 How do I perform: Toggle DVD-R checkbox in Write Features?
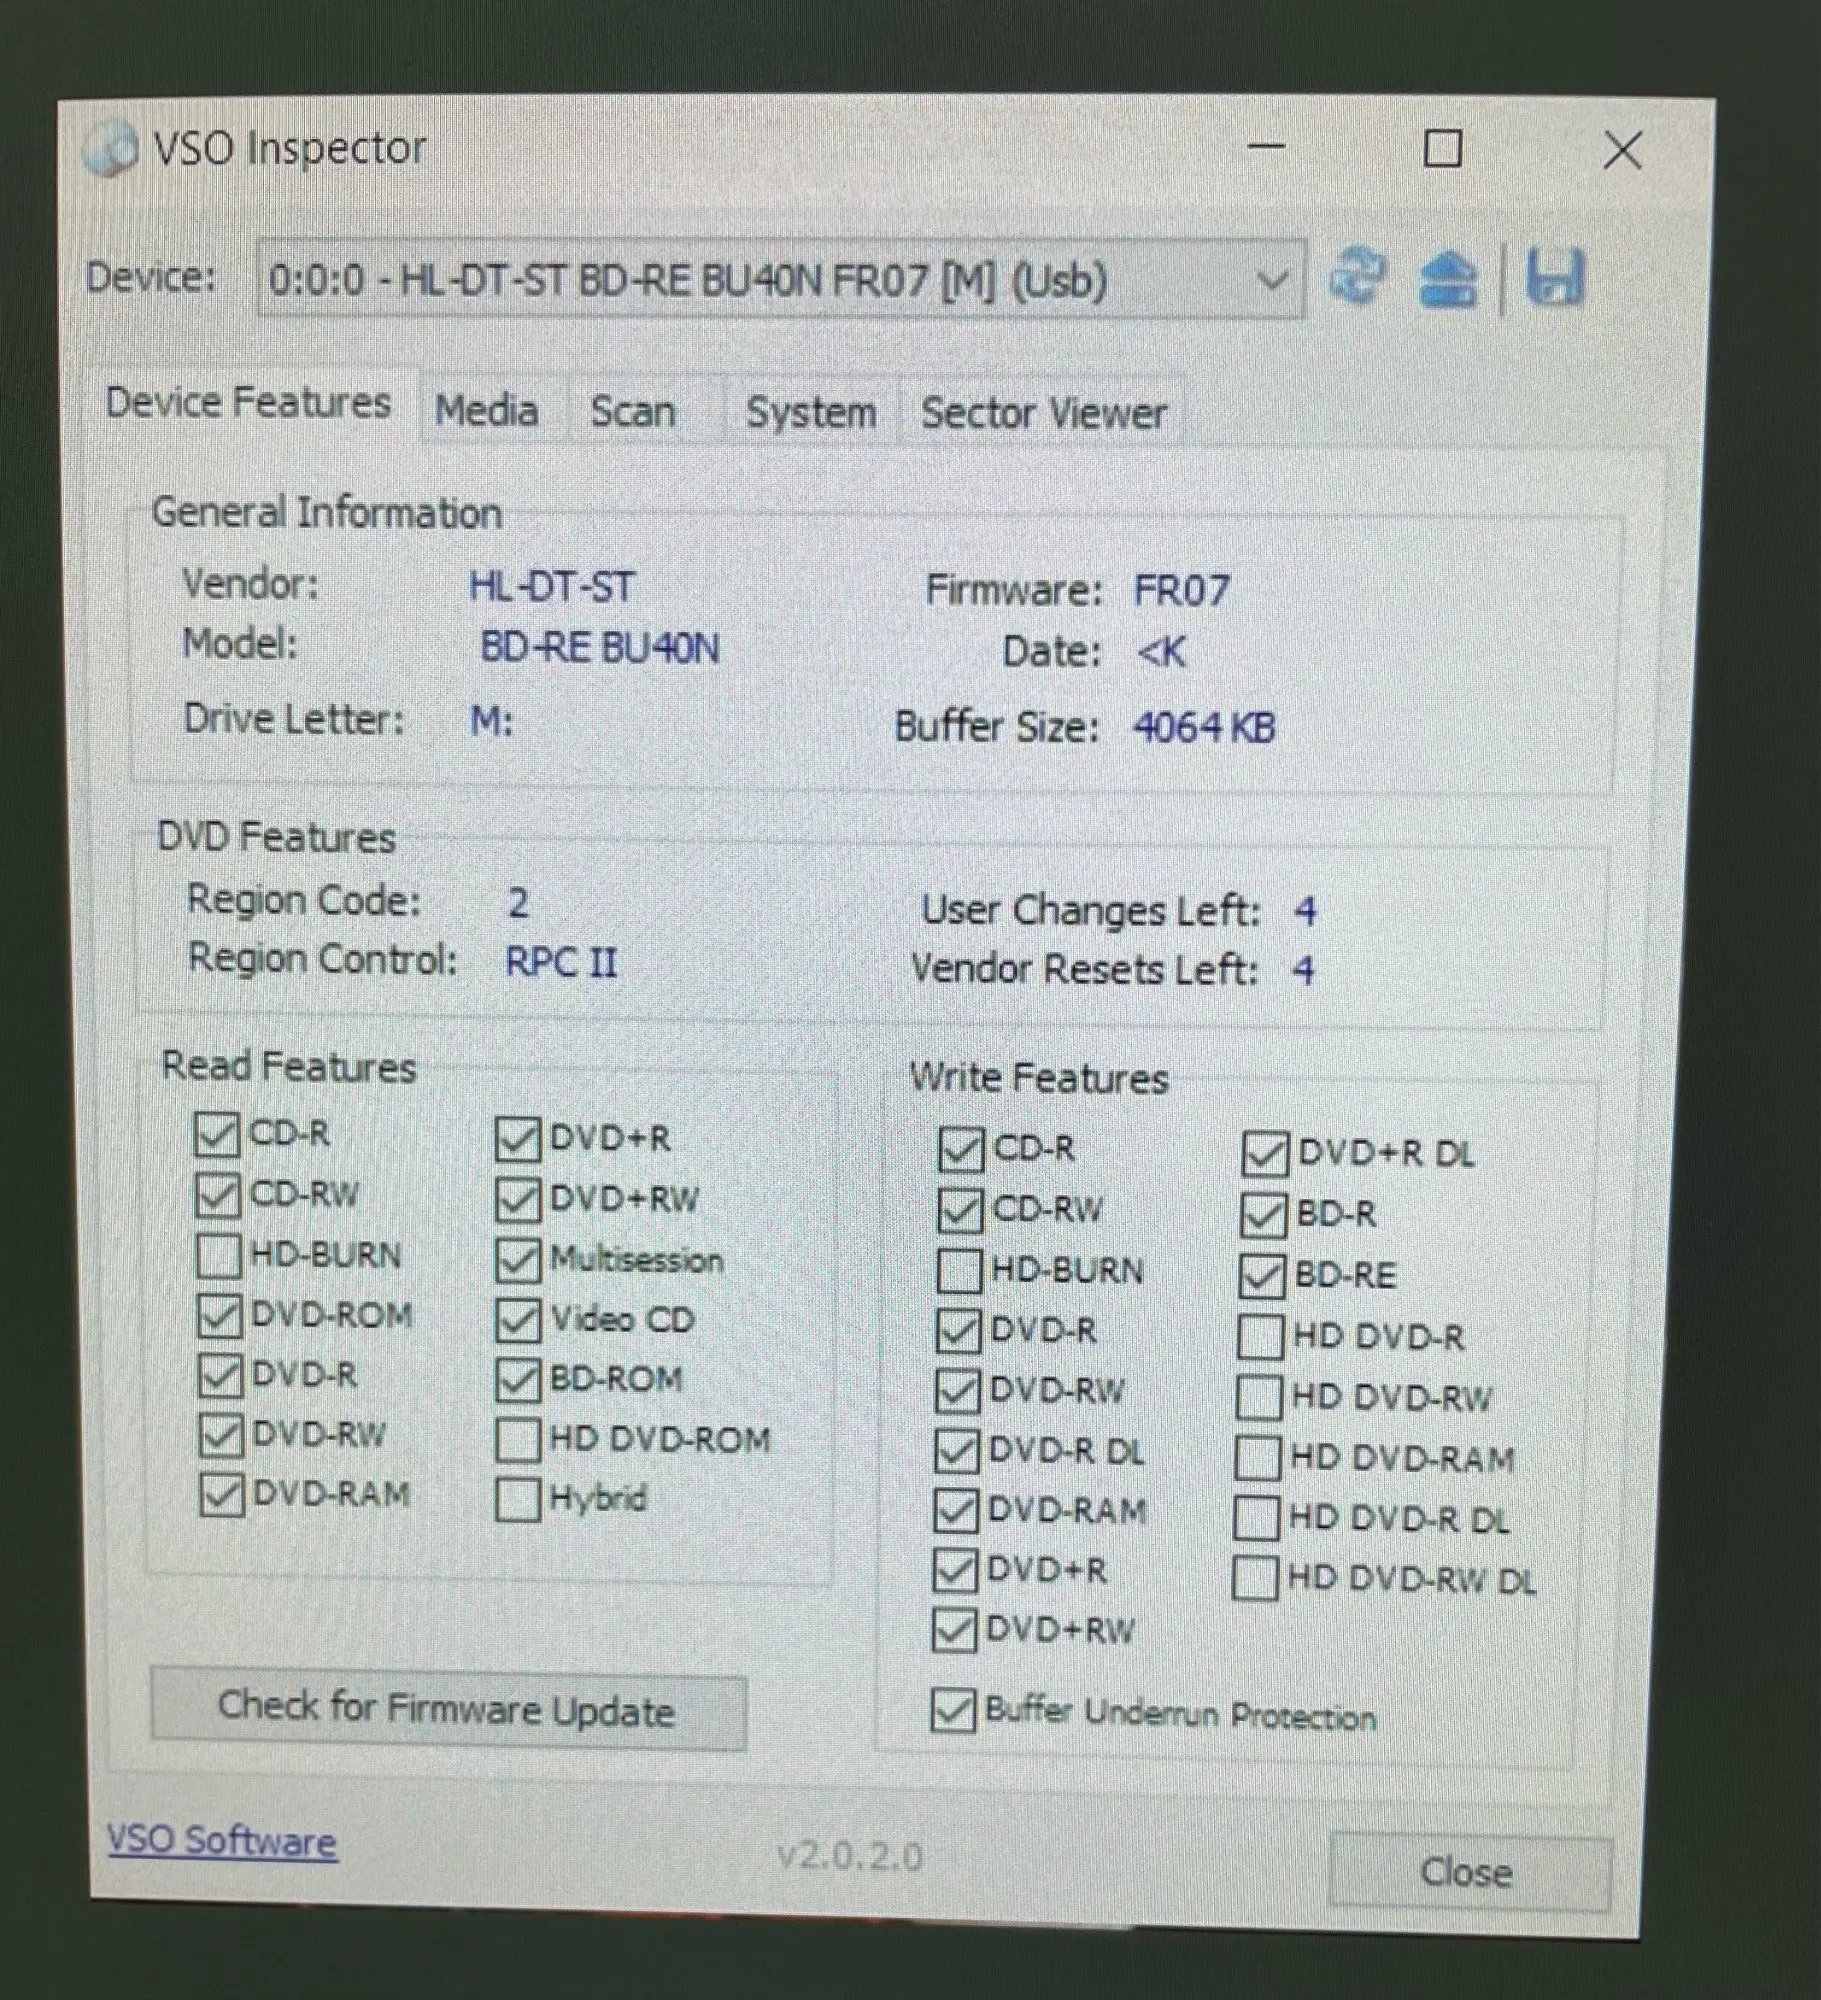tap(958, 1331)
